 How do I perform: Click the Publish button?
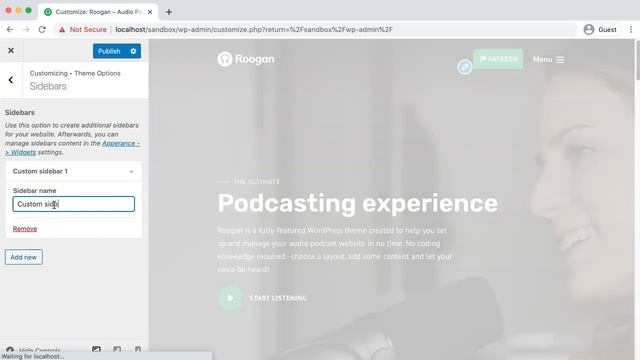click(x=109, y=51)
